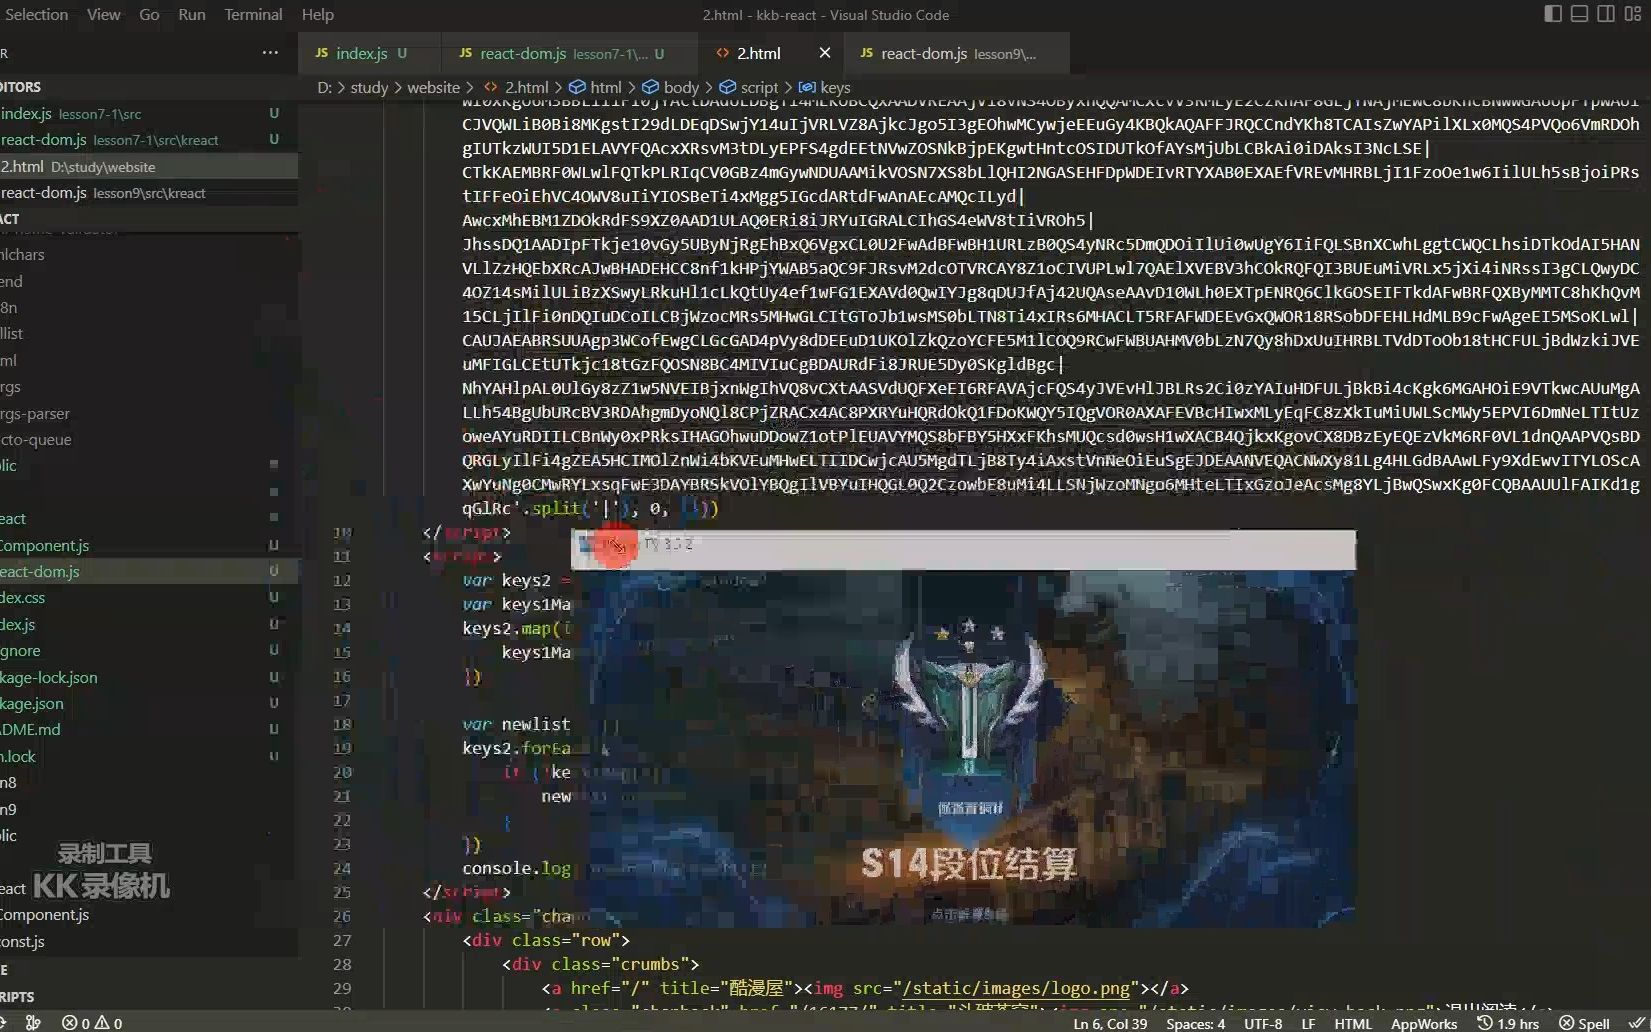Viewport: 1651px width, 1032px height.
Task: Click AppWorks in the status bar
Action: (1424, 1023)
